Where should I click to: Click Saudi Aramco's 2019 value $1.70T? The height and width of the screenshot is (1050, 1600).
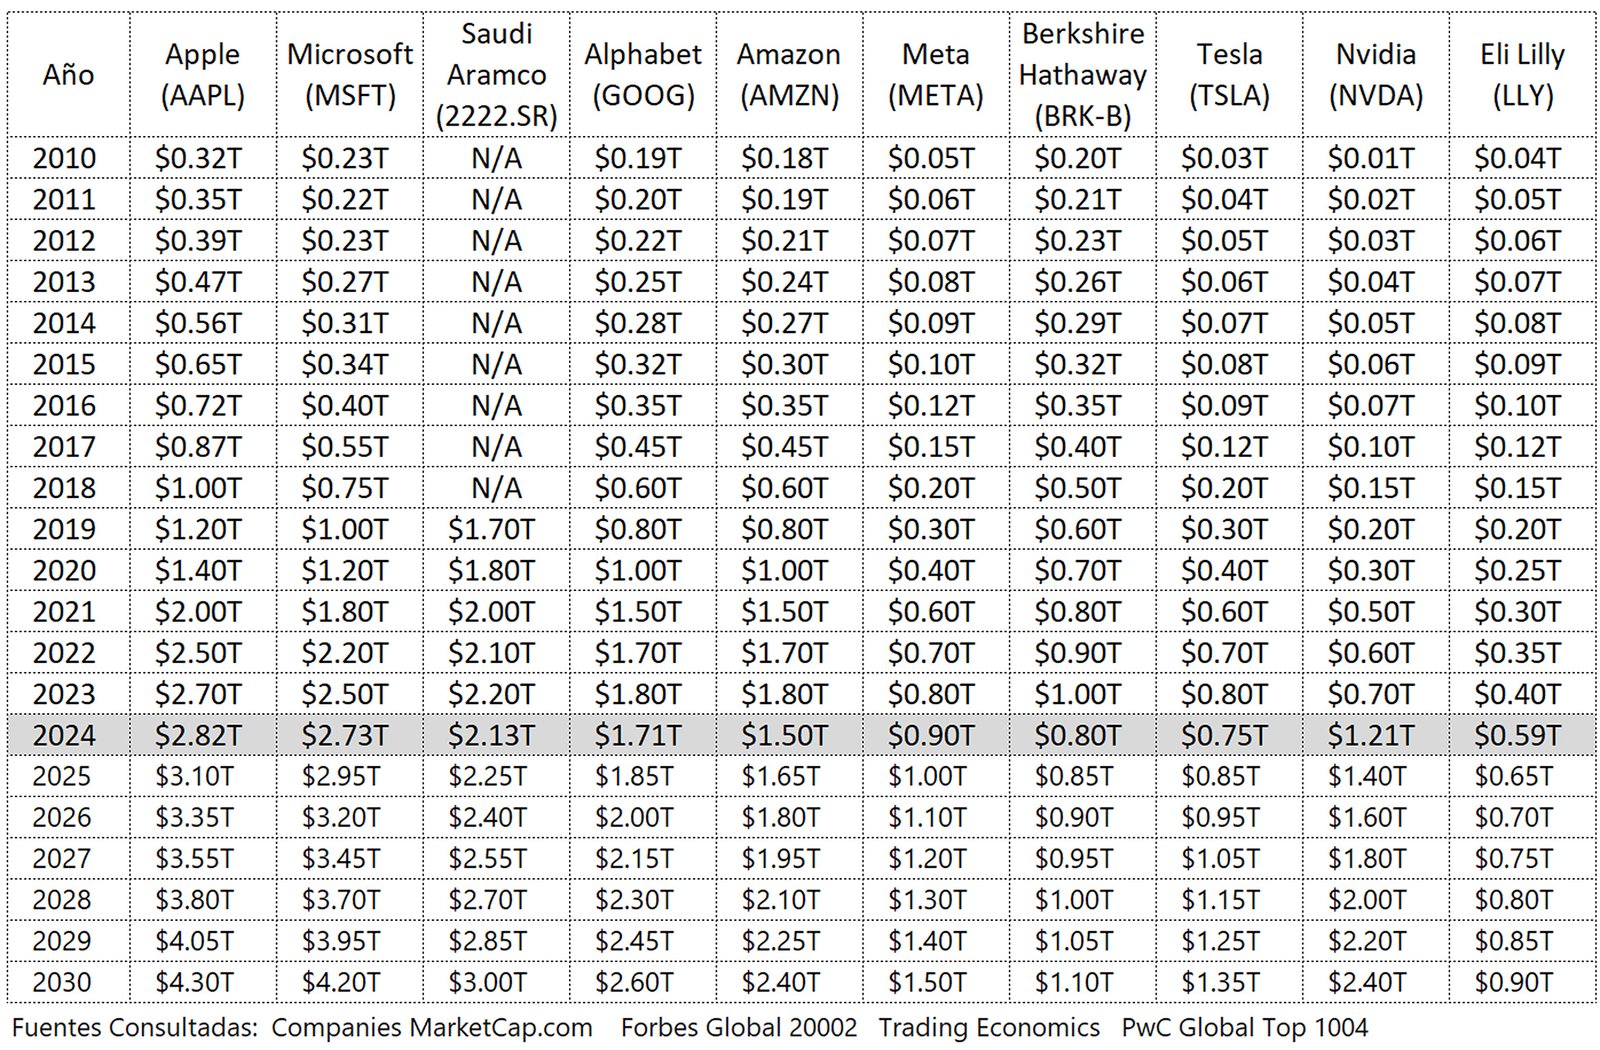point(491,529)
